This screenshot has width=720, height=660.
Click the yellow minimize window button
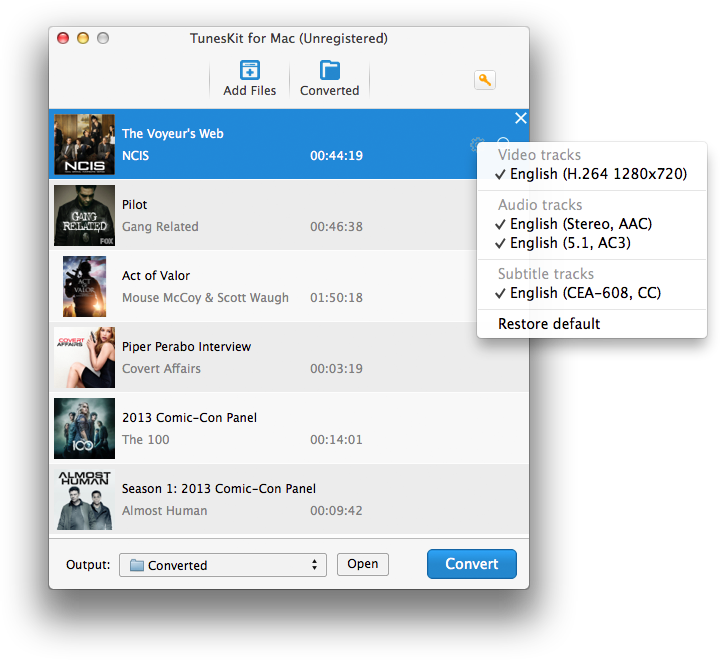pos(83,38)
